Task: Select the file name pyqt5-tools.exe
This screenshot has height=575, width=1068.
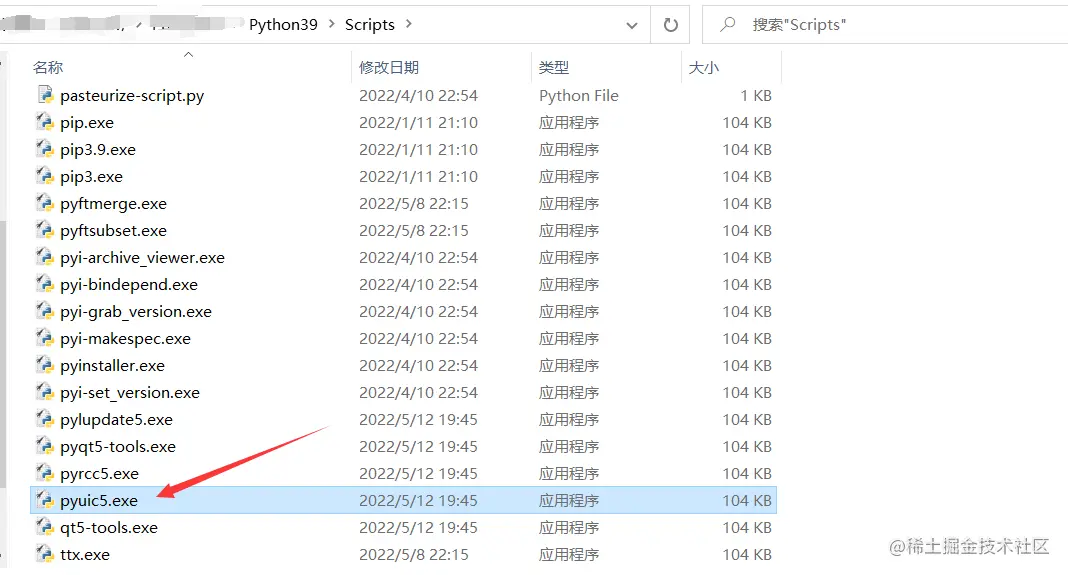Action: [118, 447]
